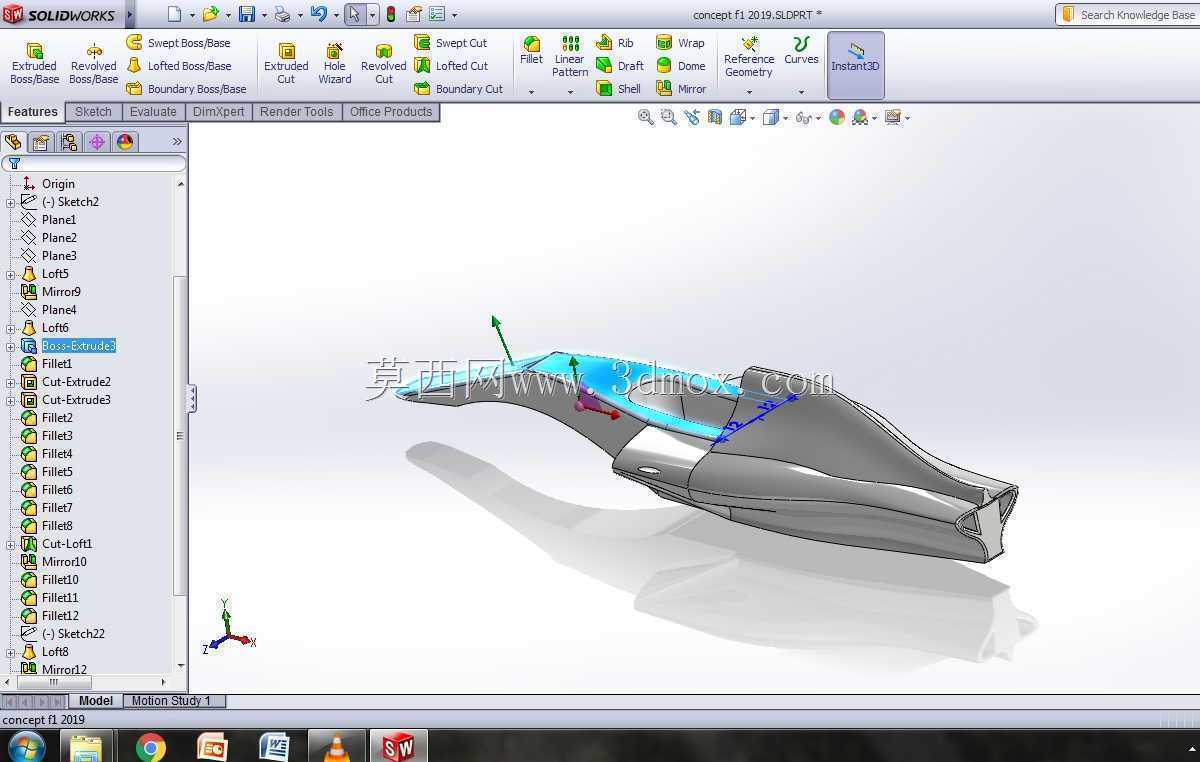Use the Wrap feature

point(681,43)
